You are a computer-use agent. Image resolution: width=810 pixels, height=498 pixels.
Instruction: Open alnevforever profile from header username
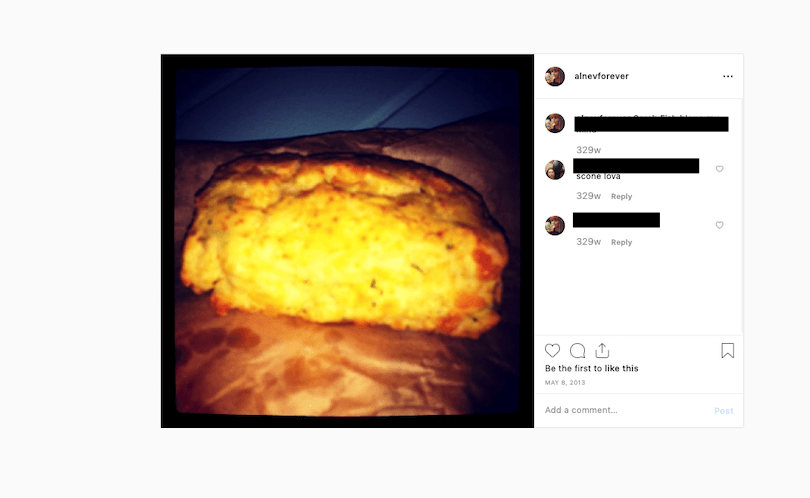pos(601,76)
